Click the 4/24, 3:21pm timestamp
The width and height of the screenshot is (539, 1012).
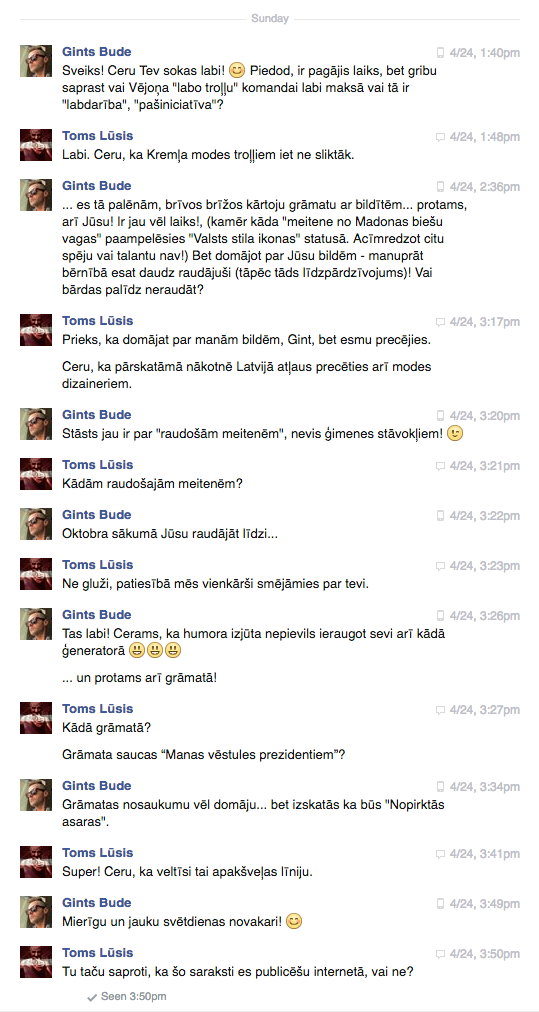[485, 466]
